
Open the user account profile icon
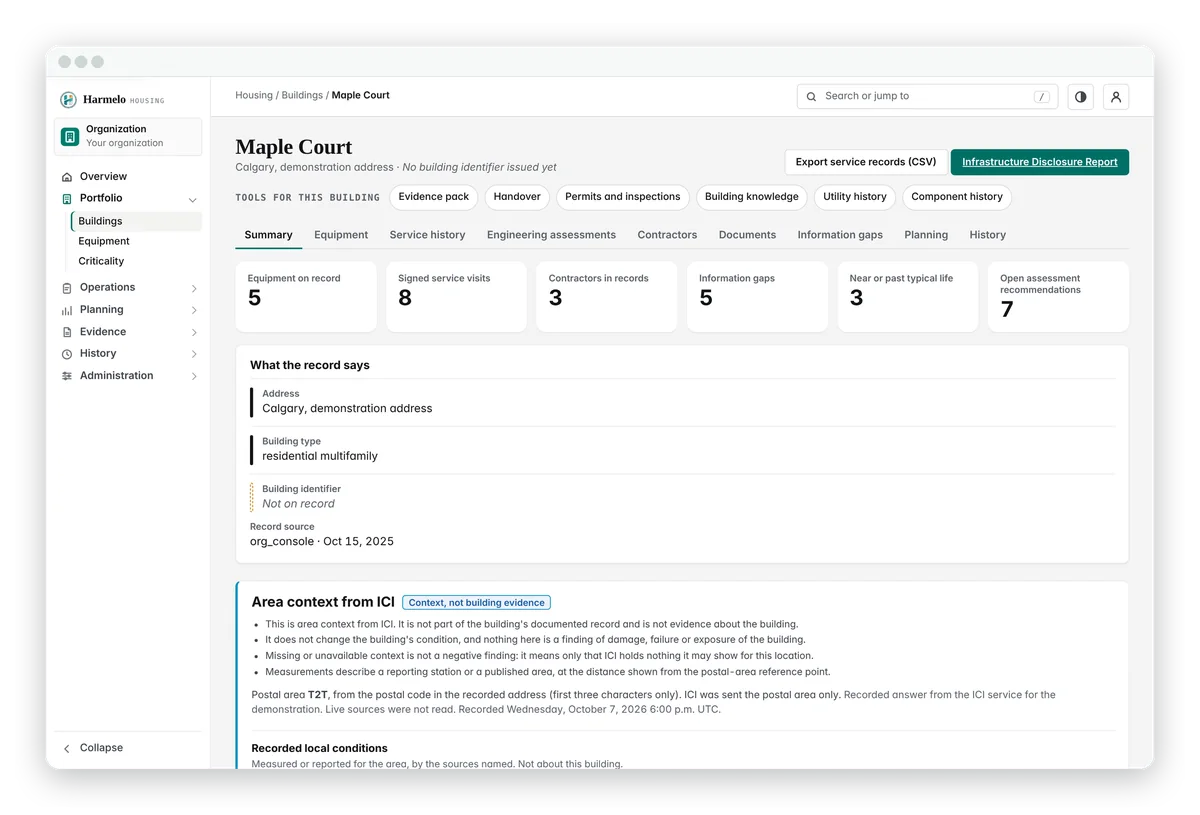click(1116, 97)
